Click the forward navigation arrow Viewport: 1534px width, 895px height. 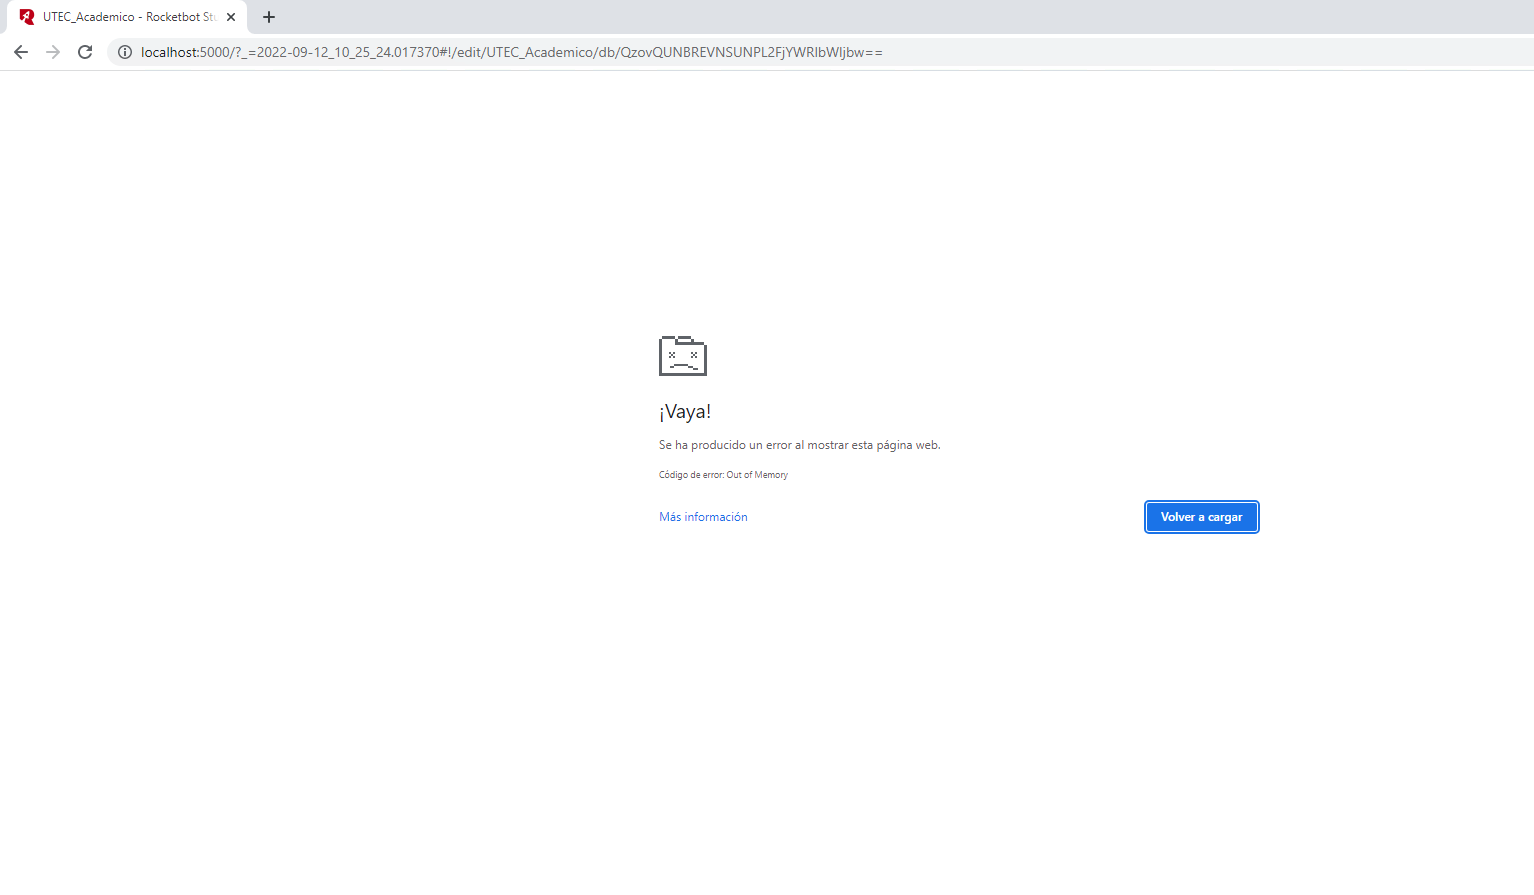point(53,52)
